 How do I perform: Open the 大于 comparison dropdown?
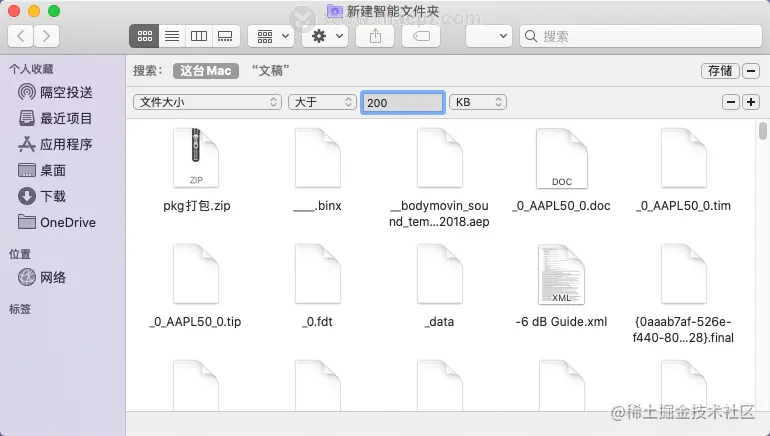(x=322, y=102)
